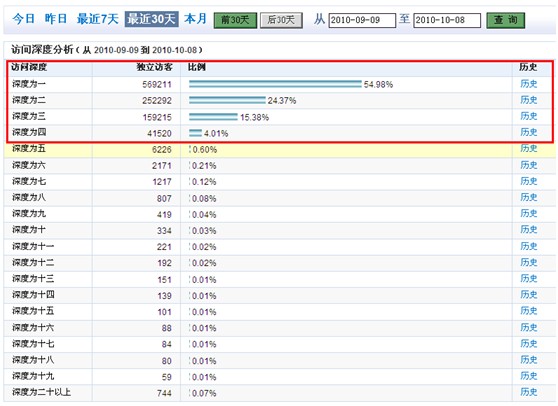Click the visitor count 2171
The width and height of the screenshot is (558, 406).
[x=162, y=166]
